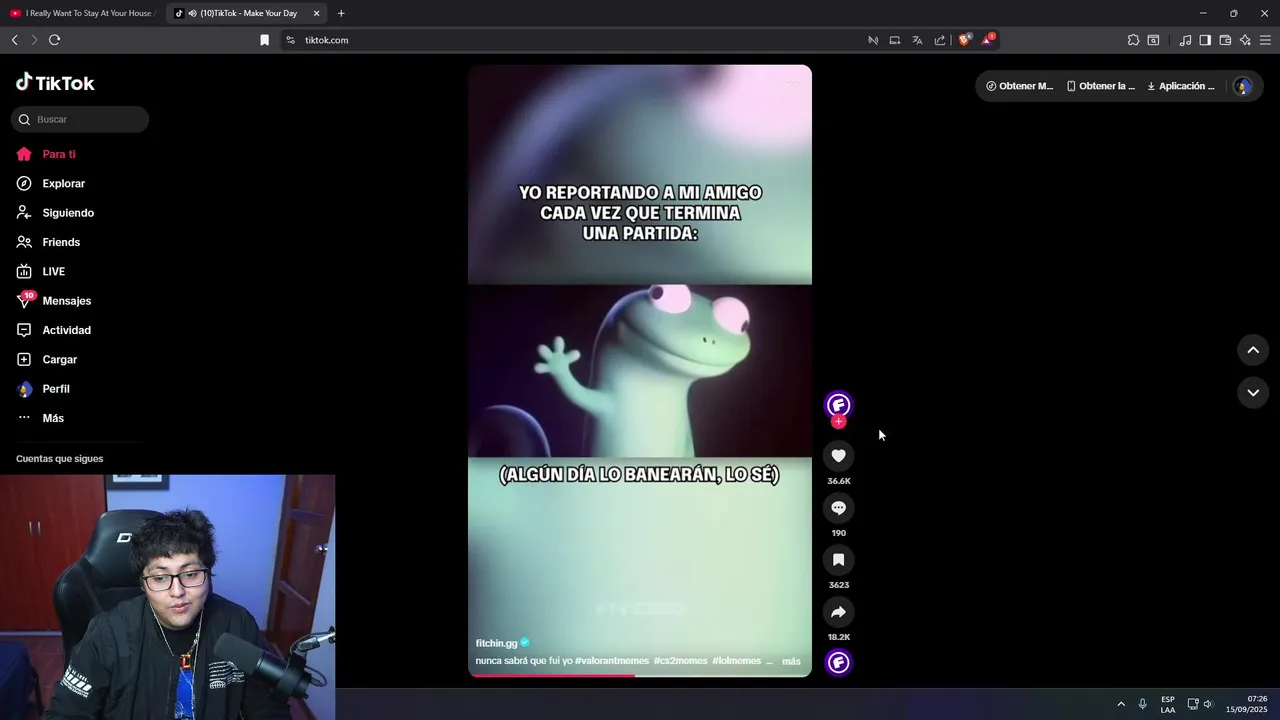Image resolution: width=1280 pixels, height=720 pixels.
Task: Close the TikTok tab
Action: pos(317,13)
